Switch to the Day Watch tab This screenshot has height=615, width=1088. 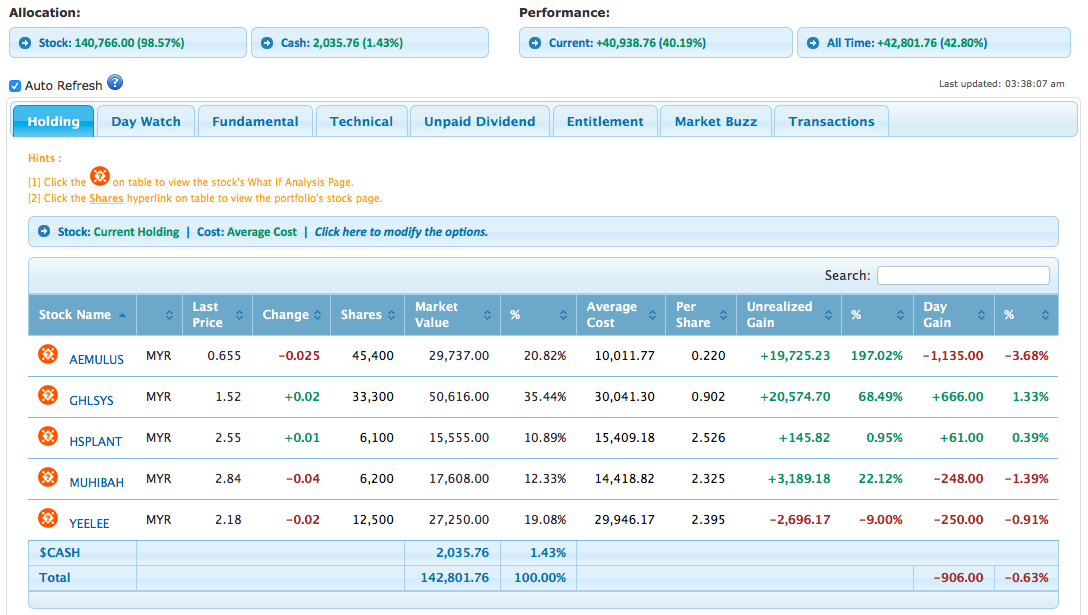146,122
